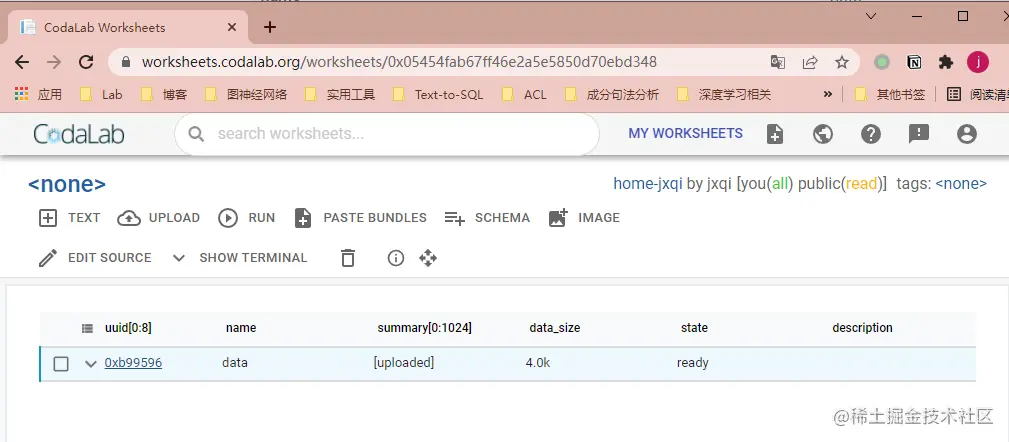Click the share page icon
The height and width of the screenshot is (442, 1009).
[x=810, y=62]
